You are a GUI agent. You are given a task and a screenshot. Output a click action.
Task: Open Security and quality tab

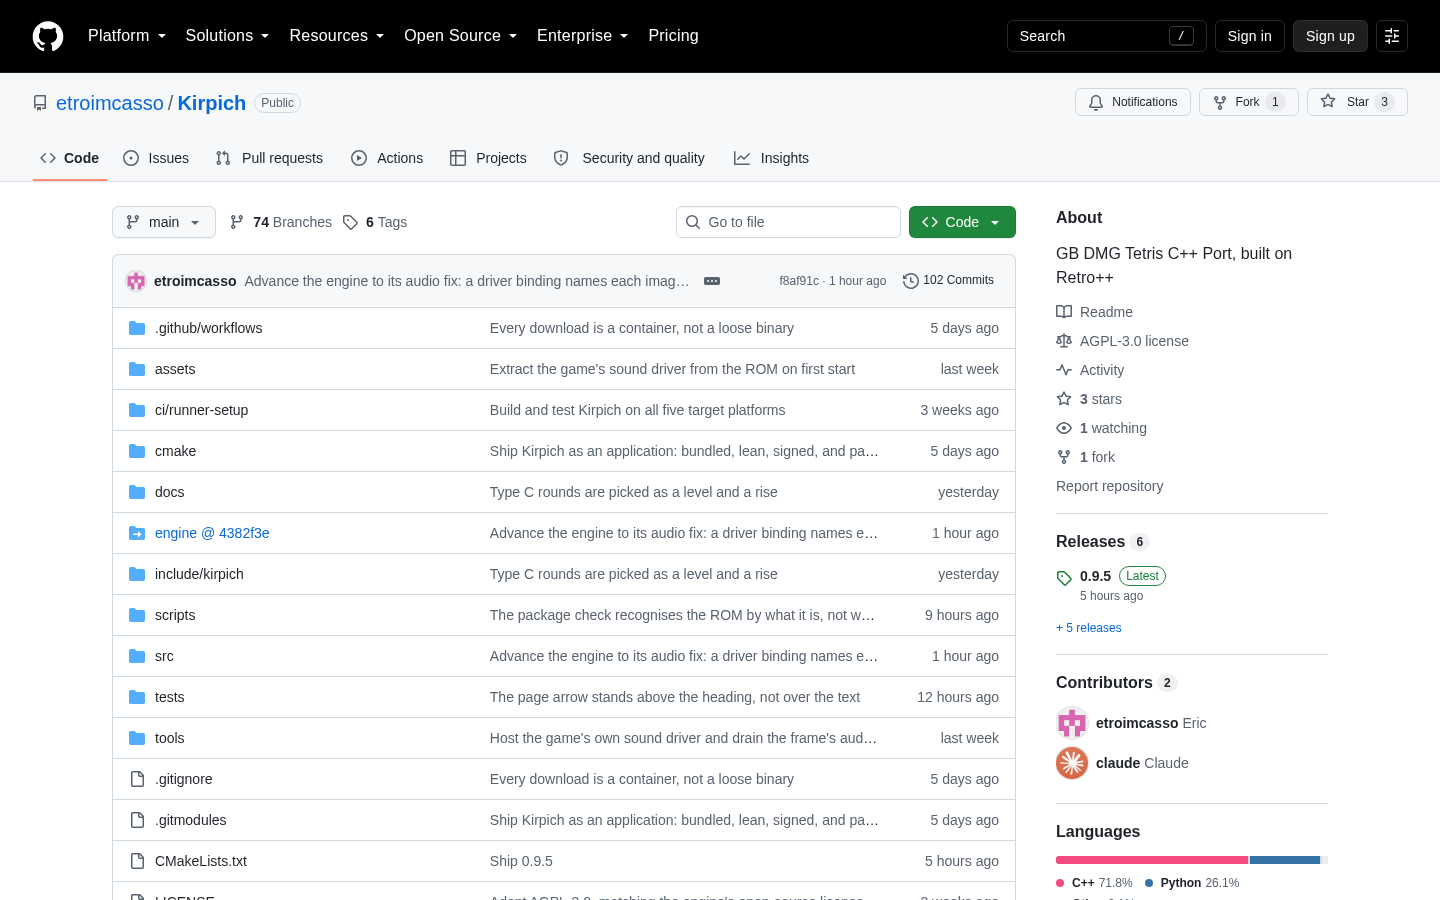click(x=629, y=158)
